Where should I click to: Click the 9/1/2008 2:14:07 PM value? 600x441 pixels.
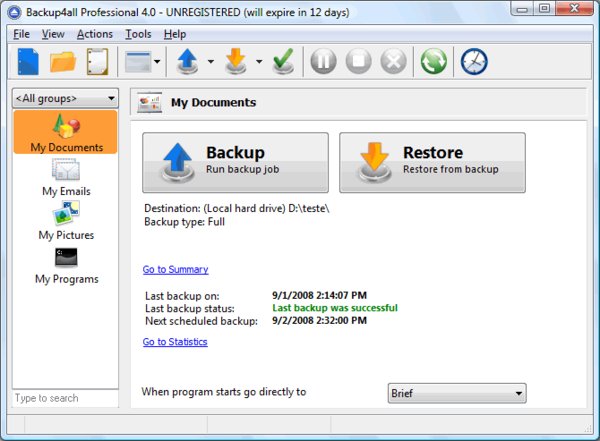(x=320, y=295)
